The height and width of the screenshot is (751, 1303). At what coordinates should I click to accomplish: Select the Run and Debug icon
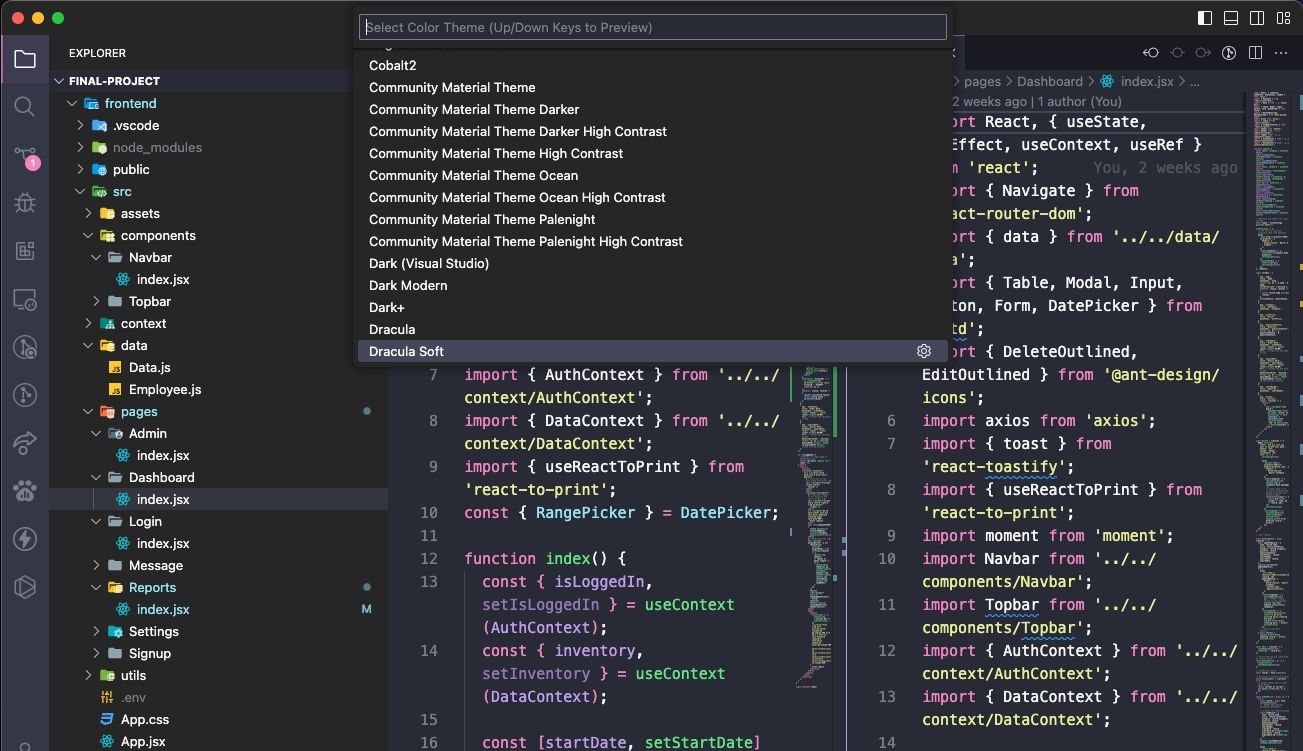25,203
